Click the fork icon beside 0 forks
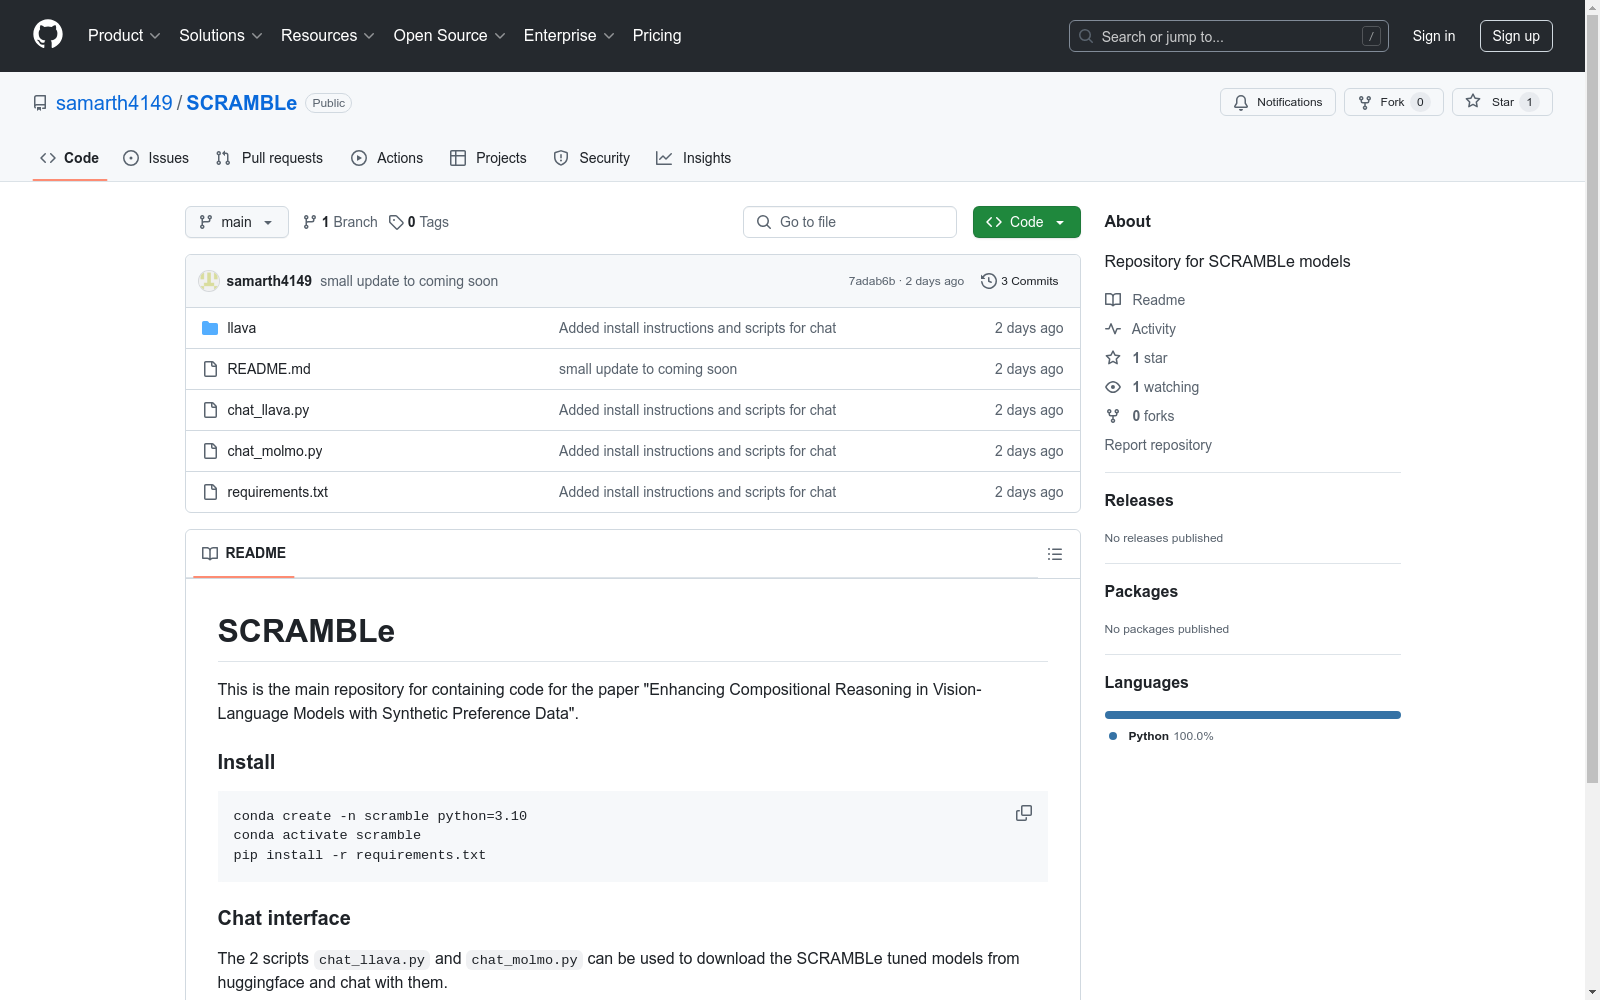The height and width of the screenshot is (1000, 1600). coord(1113,416)
